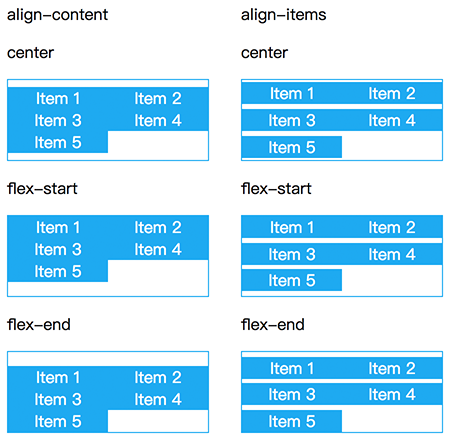Select Item 2 in align-content center box
Image resolution: width=455 pixels, height=442 pixels.
158,98
